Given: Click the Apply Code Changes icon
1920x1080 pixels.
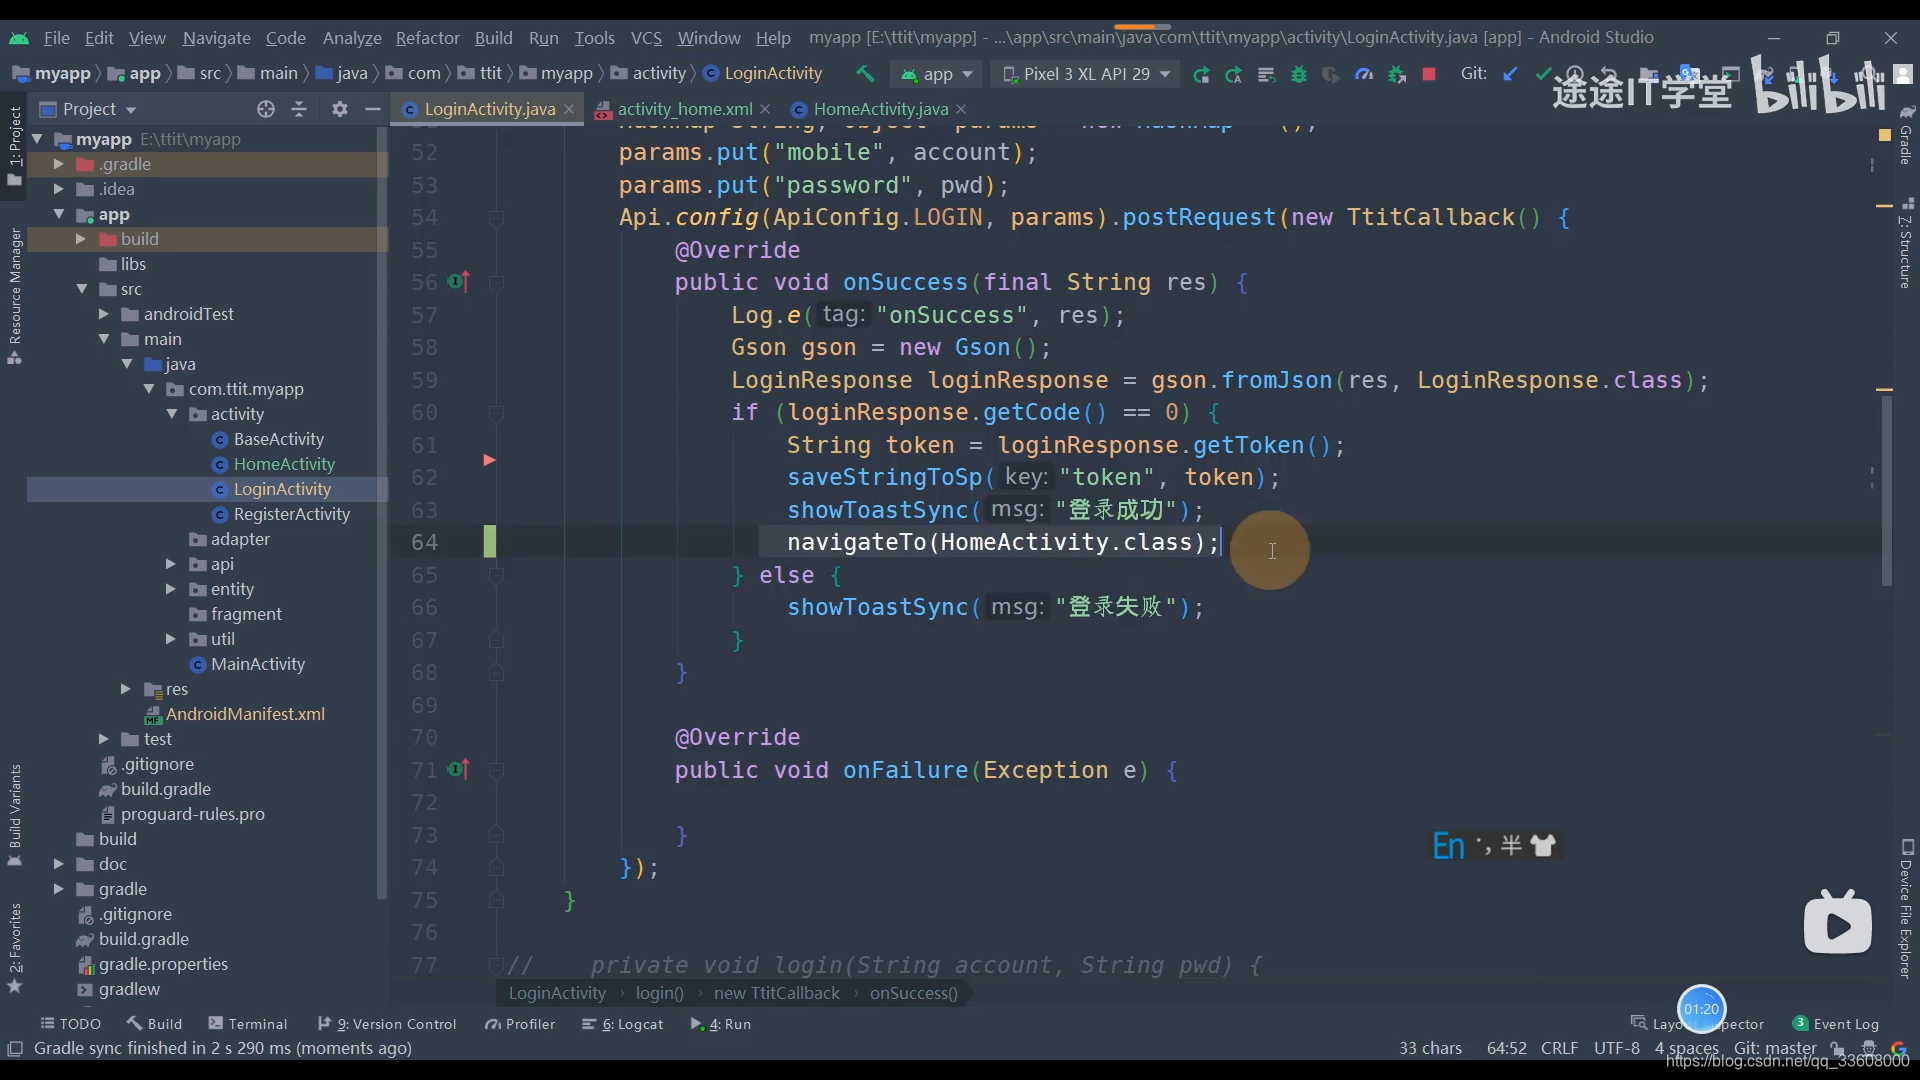Looking at the screenshot, I should tap(1266, 74).
